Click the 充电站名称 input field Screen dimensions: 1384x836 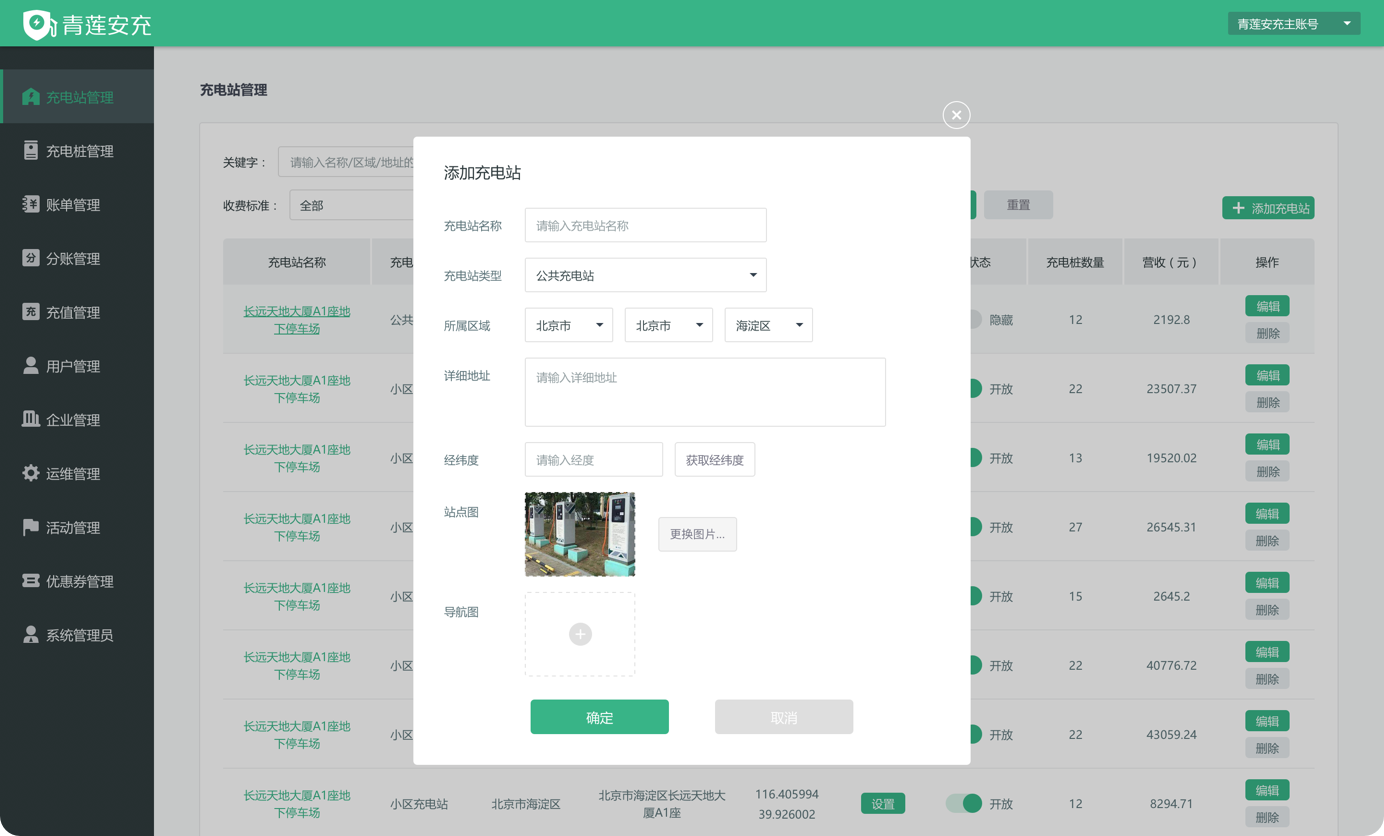click(645, 226)
